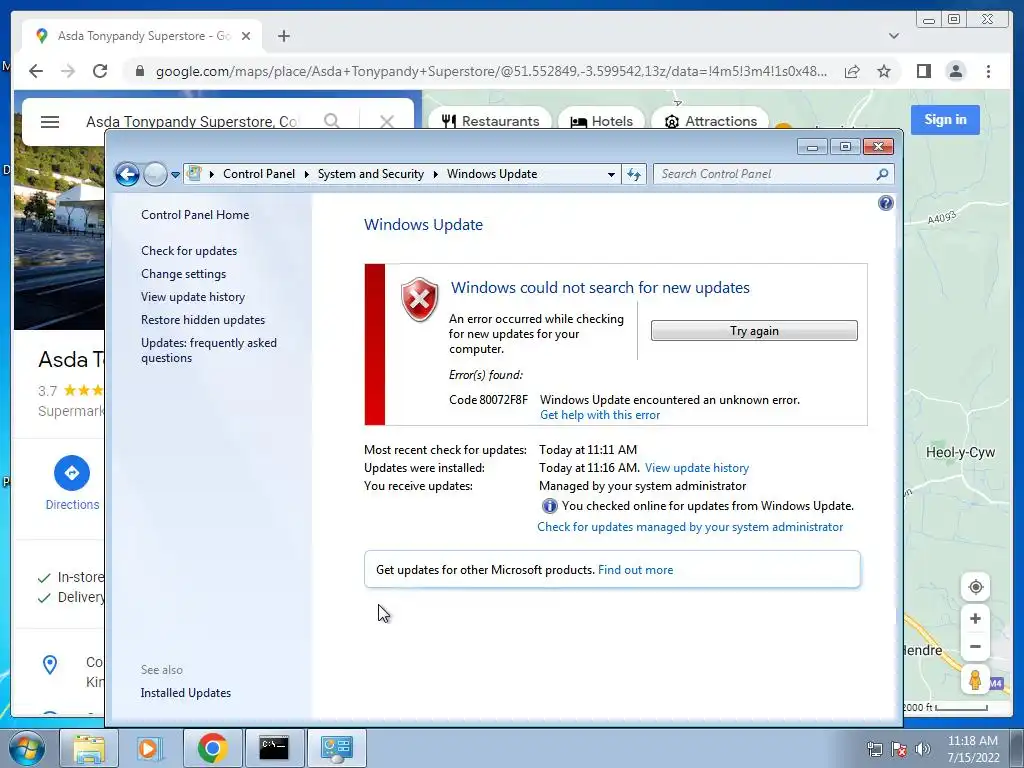Viewport: 1024px width, 768px height.
Task: Open the Windows Start menu
Action: [x=27, y=748]
